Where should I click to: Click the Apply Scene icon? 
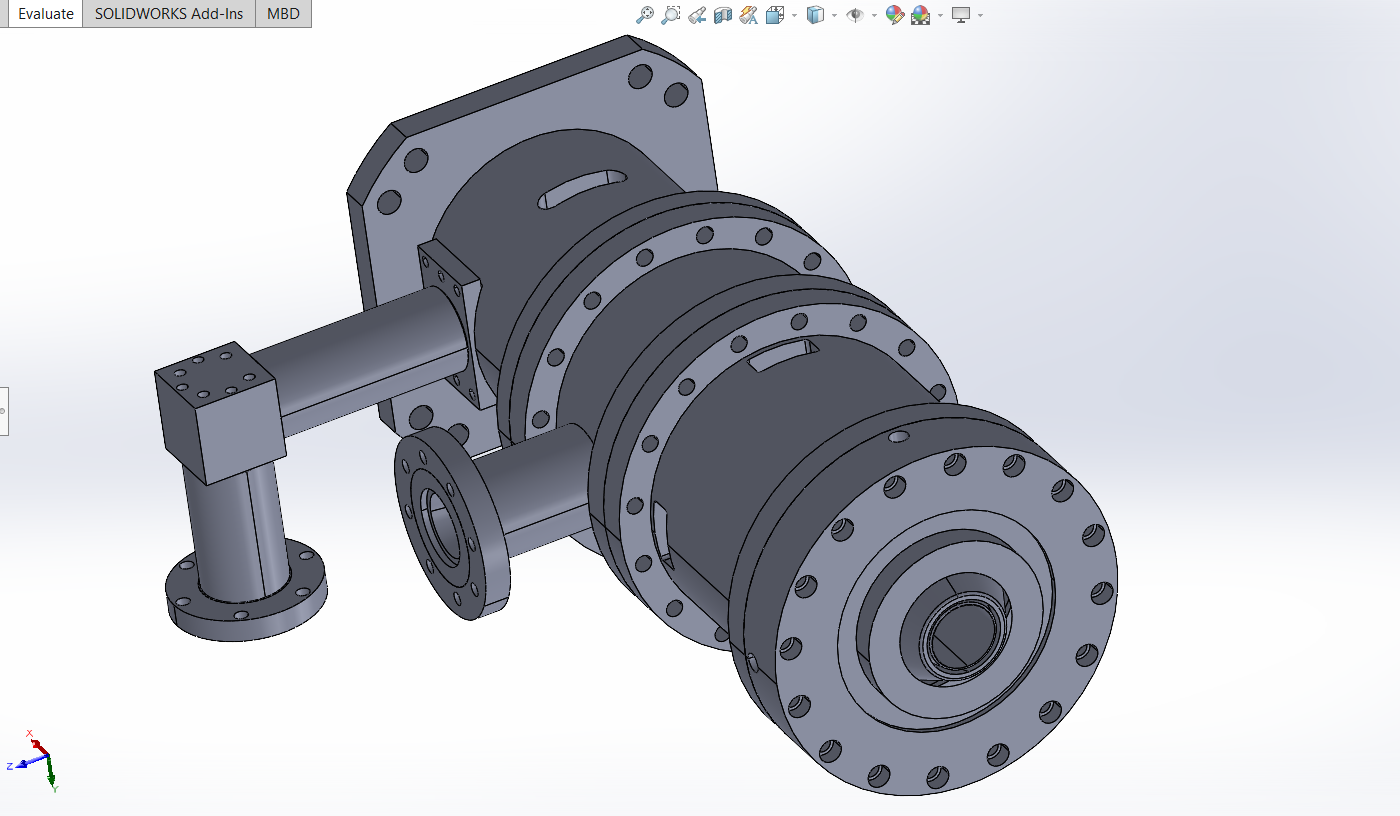click(x=921, y=15)
